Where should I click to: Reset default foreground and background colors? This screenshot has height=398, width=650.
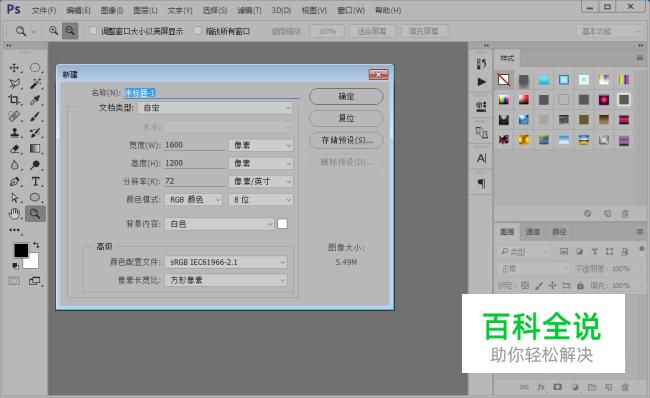(x=15, y=265)
